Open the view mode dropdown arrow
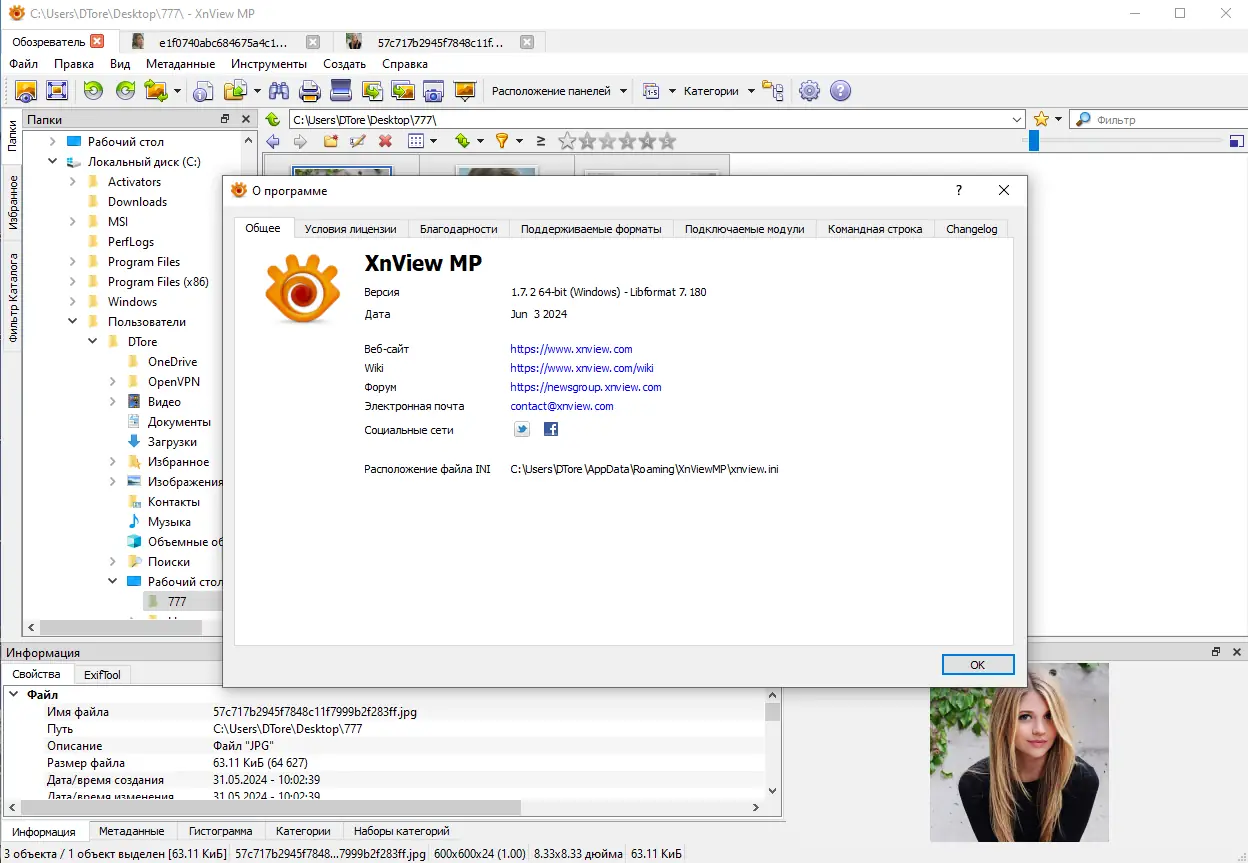This screenshot has width=1248, height=863. click(435, 141)
